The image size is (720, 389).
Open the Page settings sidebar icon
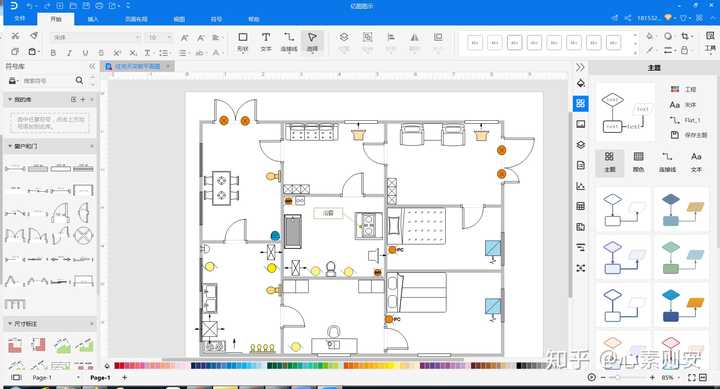[580, 165]
